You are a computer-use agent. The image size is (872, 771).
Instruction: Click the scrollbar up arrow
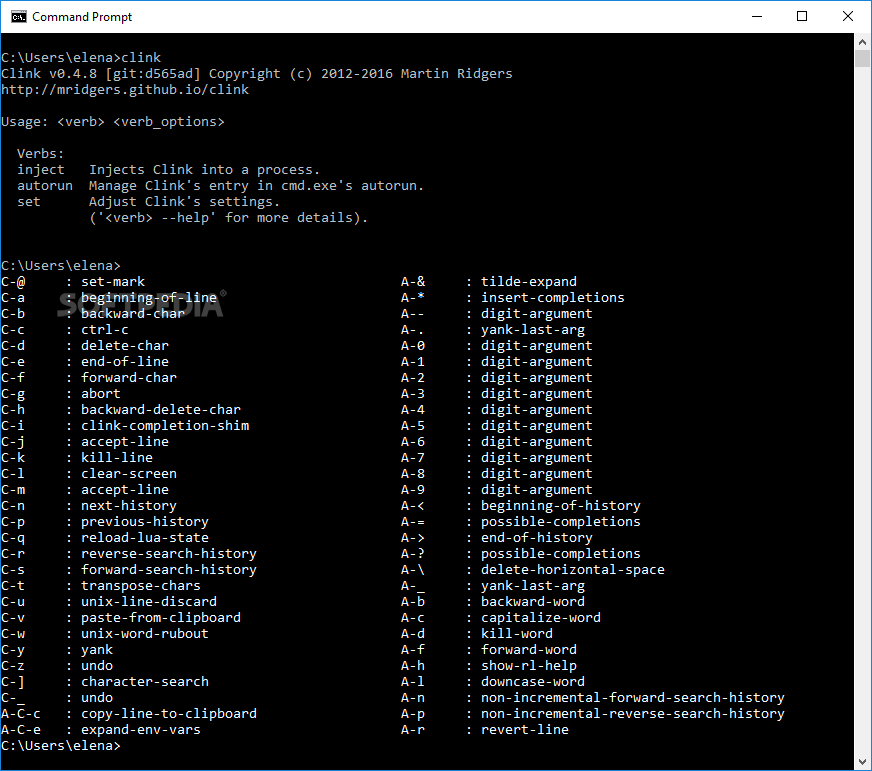(x=862, y=42)
